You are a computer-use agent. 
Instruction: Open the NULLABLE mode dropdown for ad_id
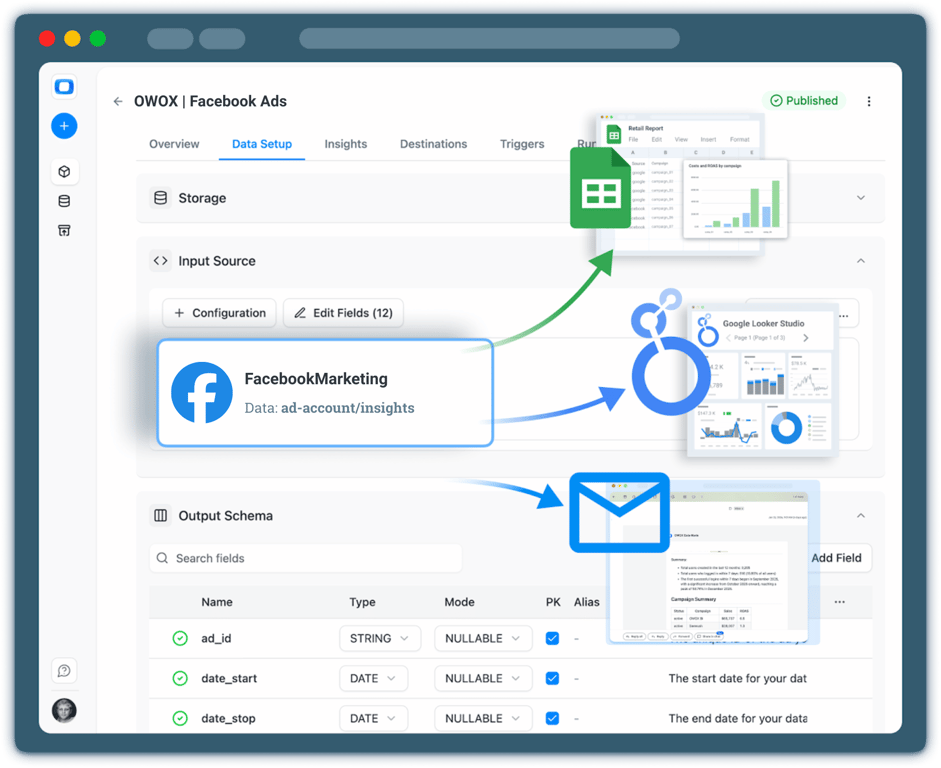coord(483,638)
